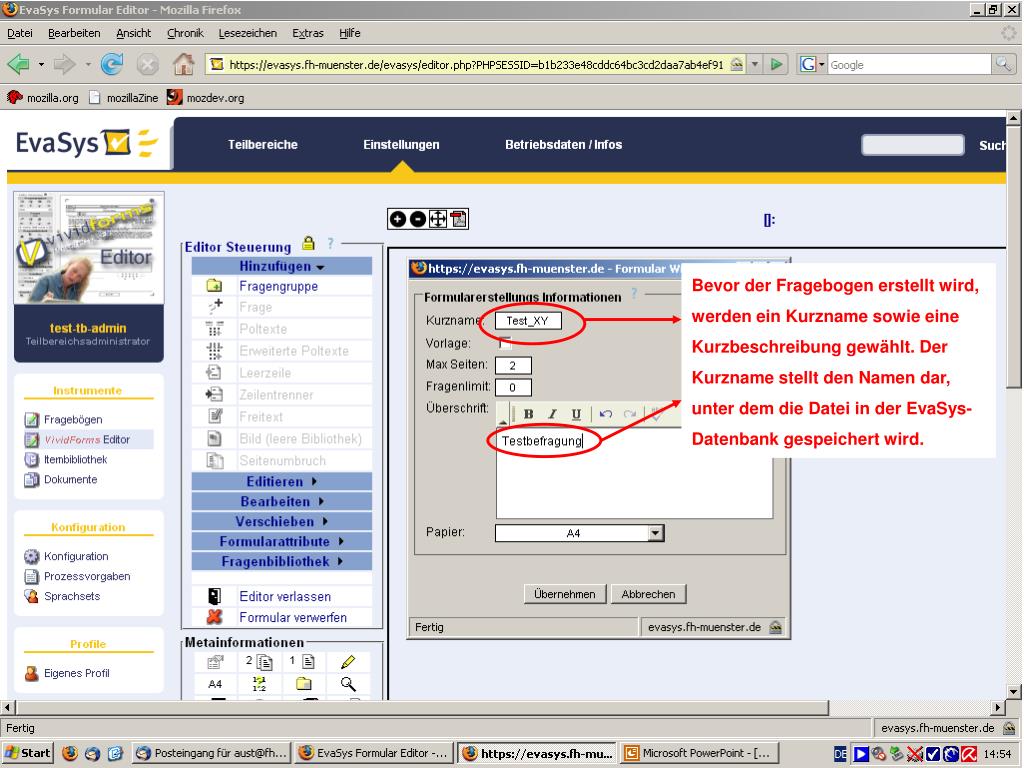Click the horizontal scrollbar thumb
Screen dimensions: 1024x768
tap(422, 707)
